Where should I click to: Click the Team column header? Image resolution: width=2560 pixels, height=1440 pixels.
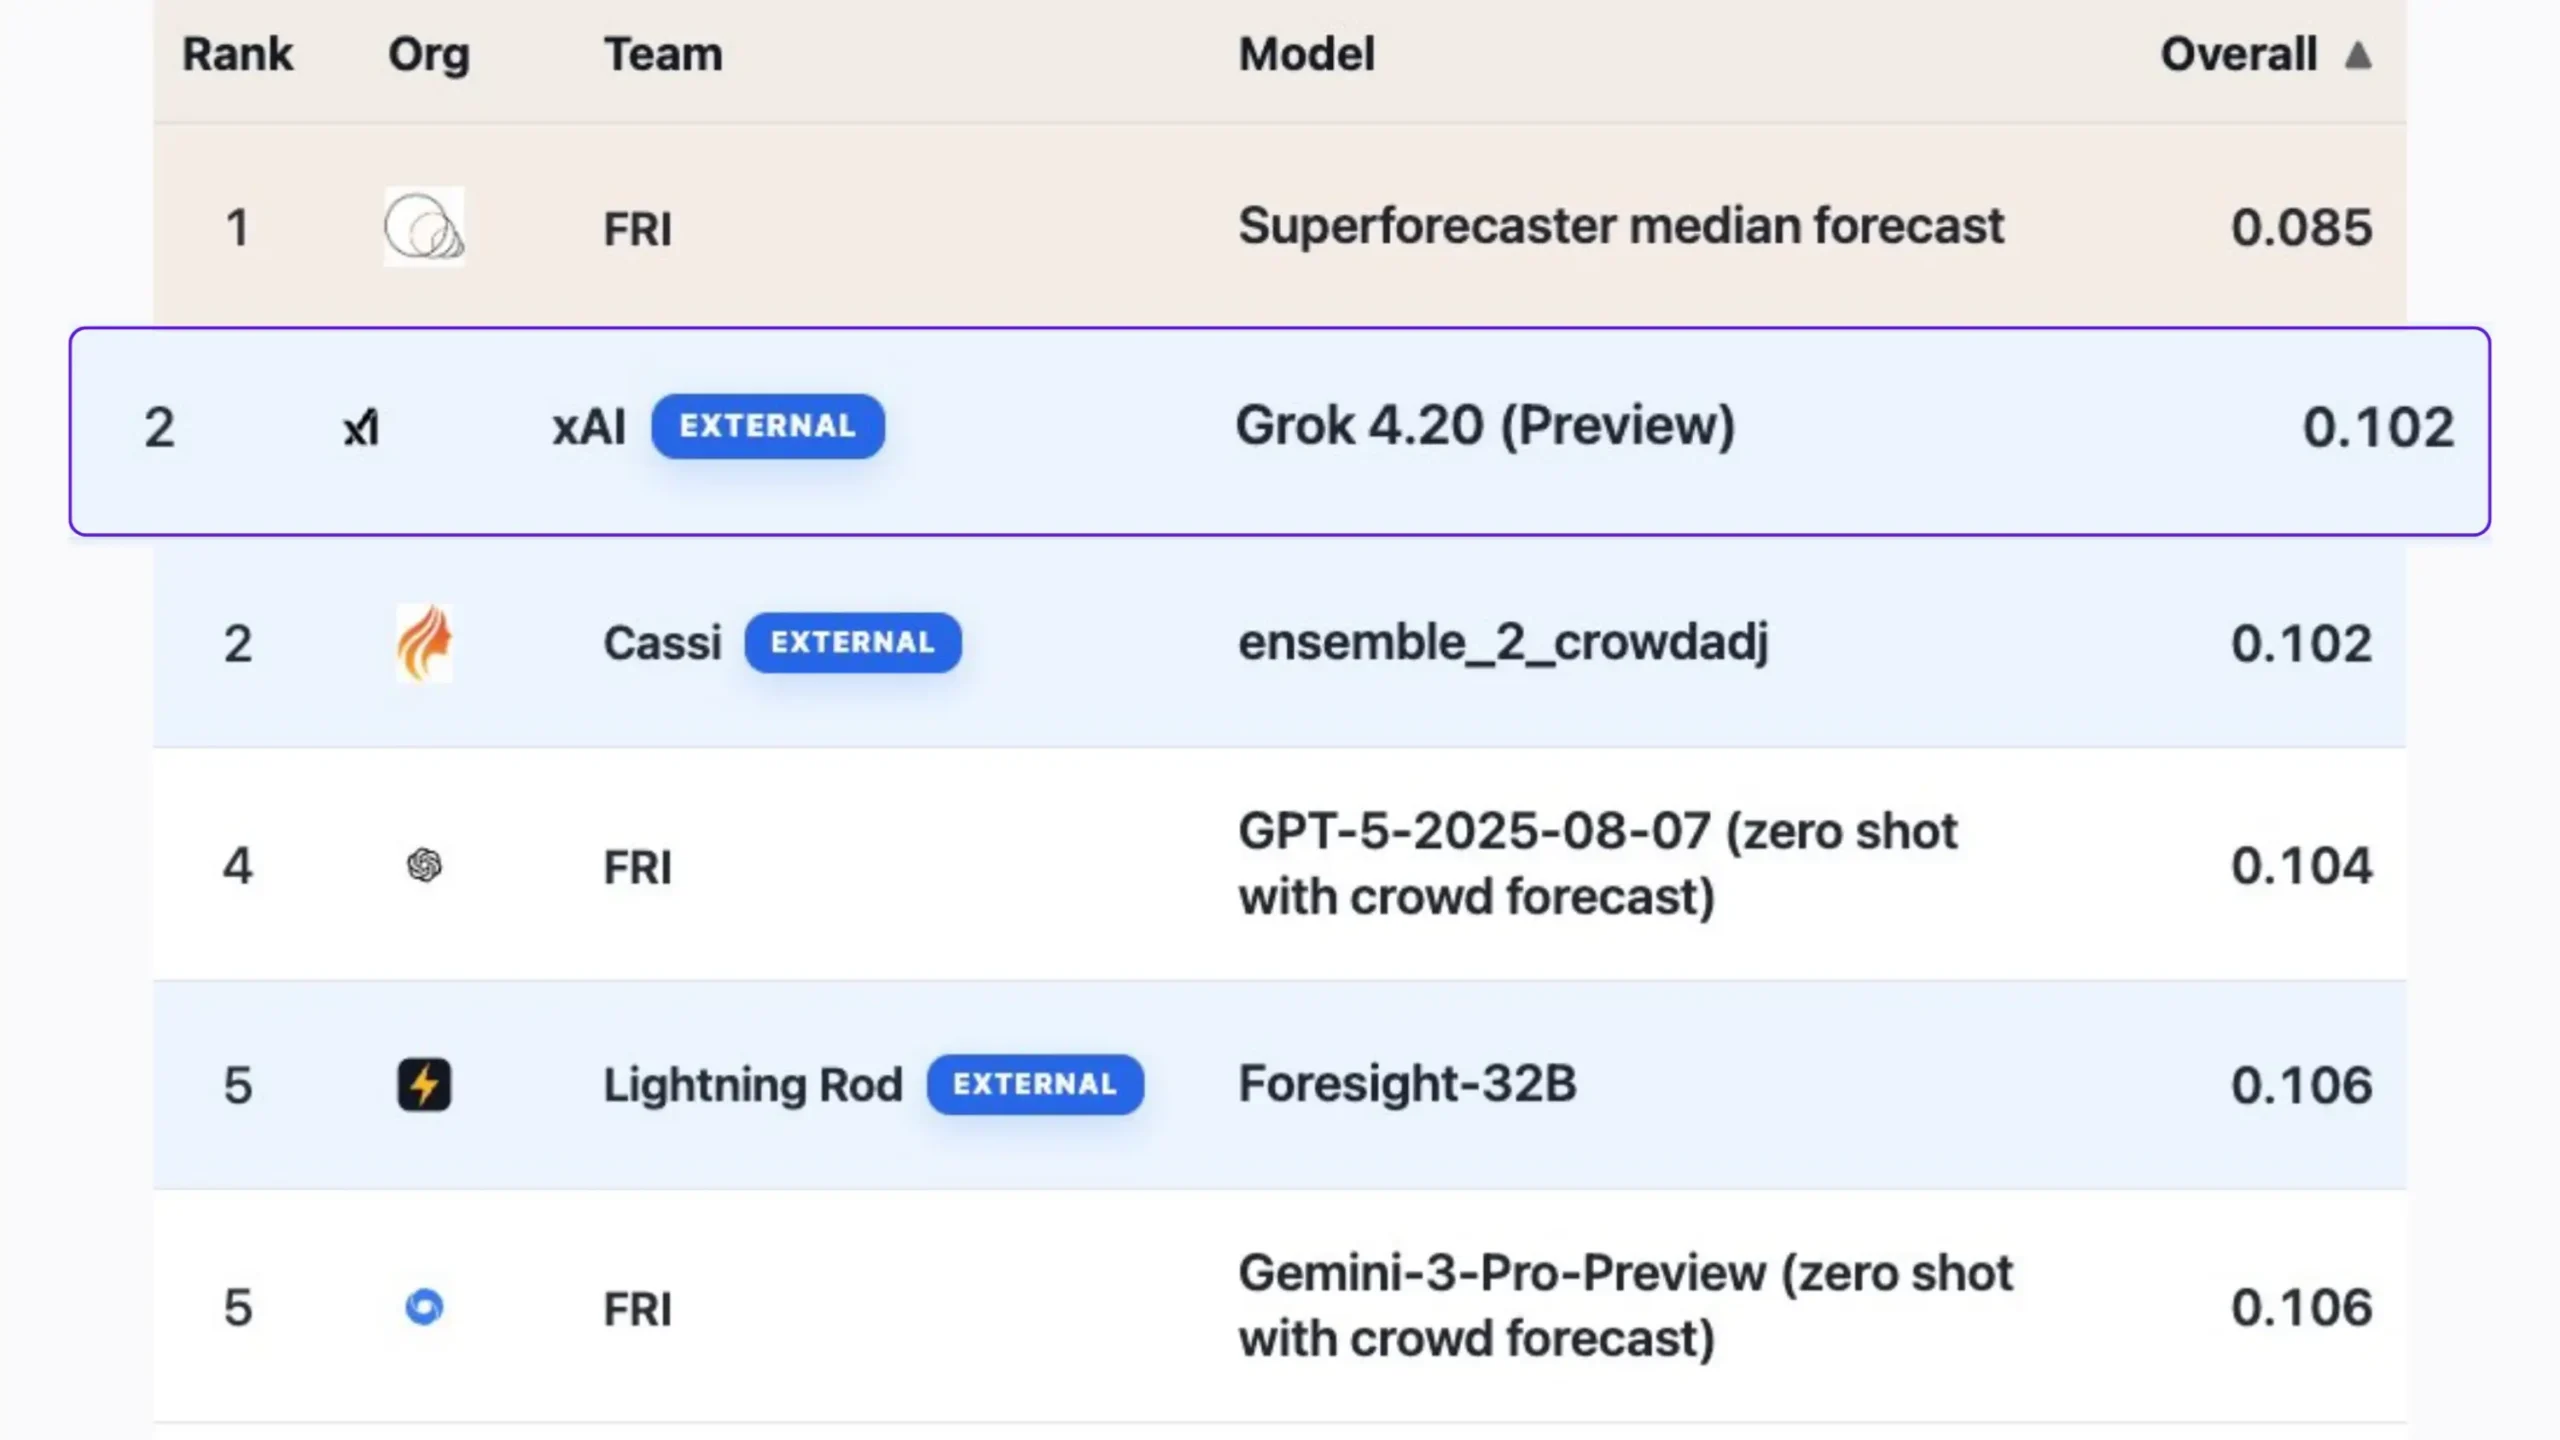coord(663,54)
